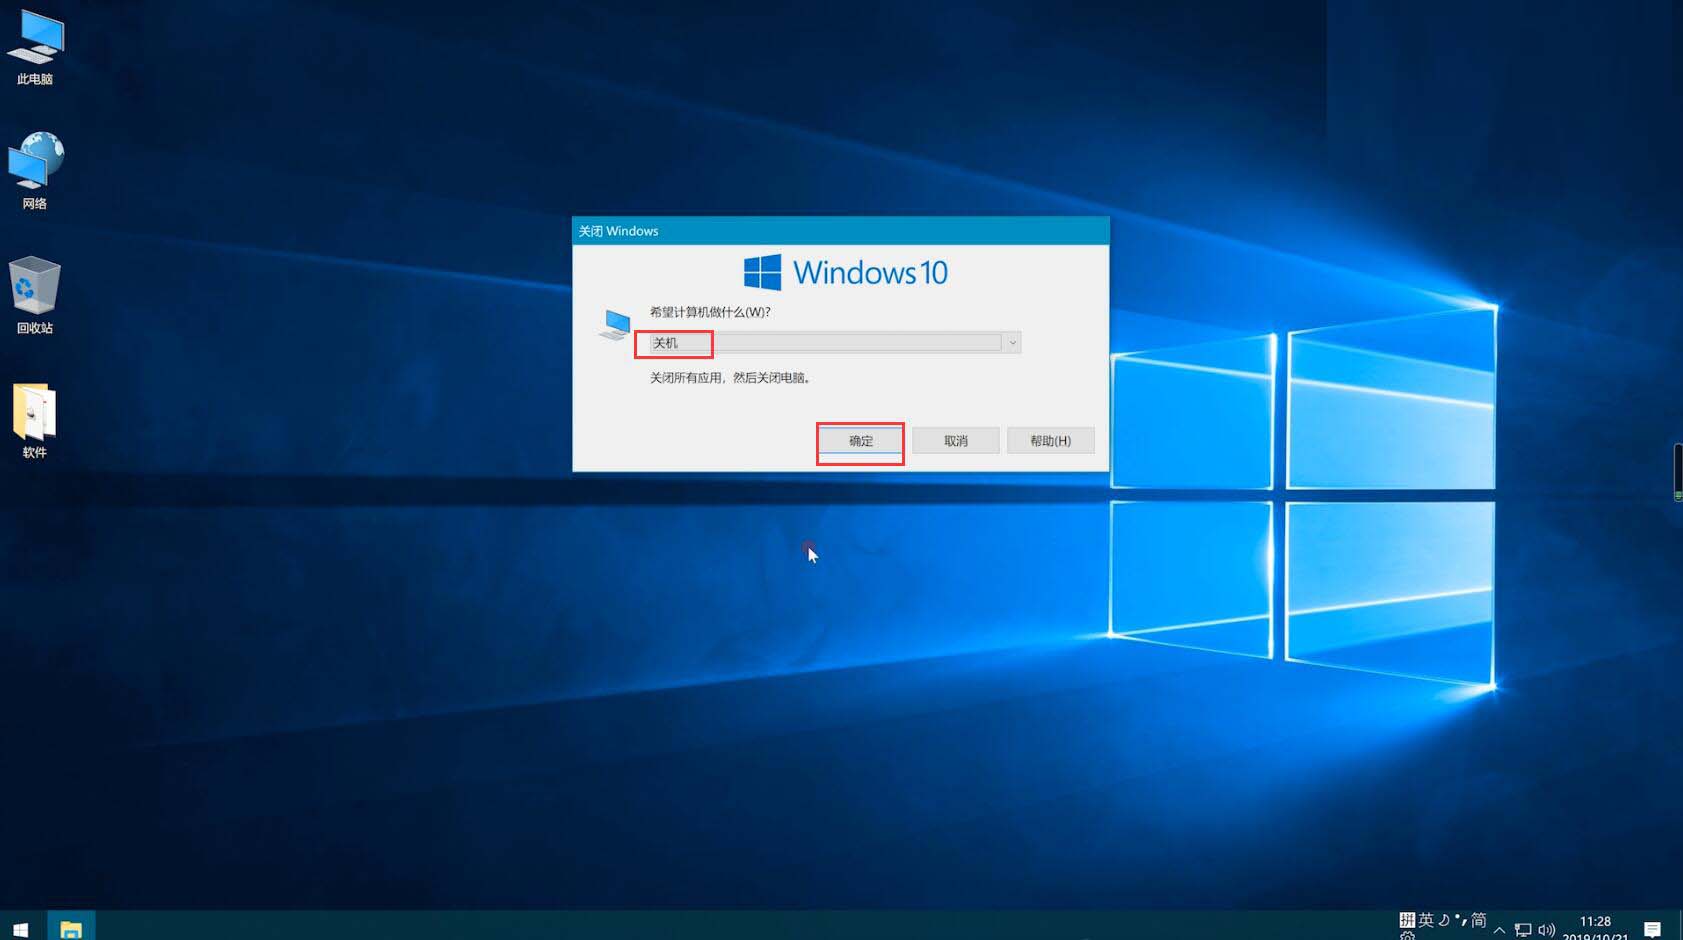Select the 网络 desktop icon
The height and width of the screenshot is (940, 1683).
[35, 171]
